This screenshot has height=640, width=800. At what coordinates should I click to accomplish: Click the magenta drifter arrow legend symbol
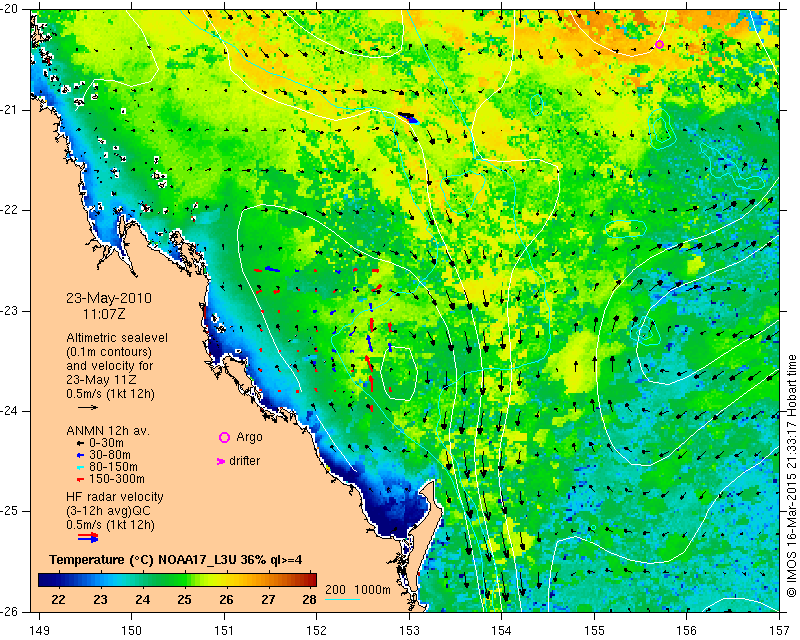(221, 461)
